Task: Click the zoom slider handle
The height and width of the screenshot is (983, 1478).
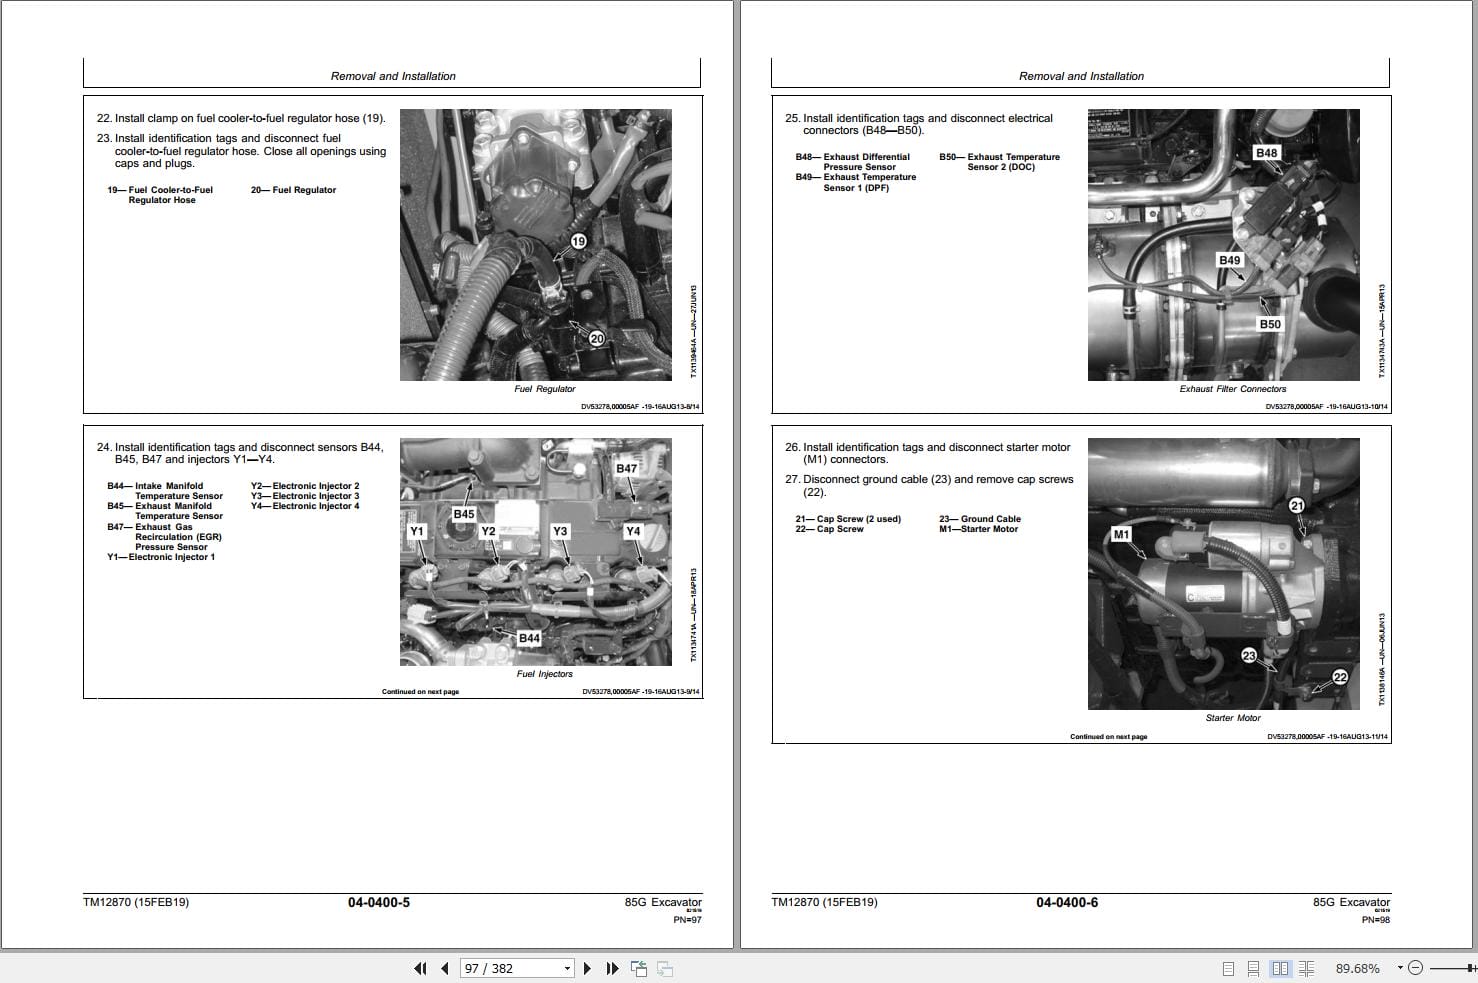Action: (1470, 968)
